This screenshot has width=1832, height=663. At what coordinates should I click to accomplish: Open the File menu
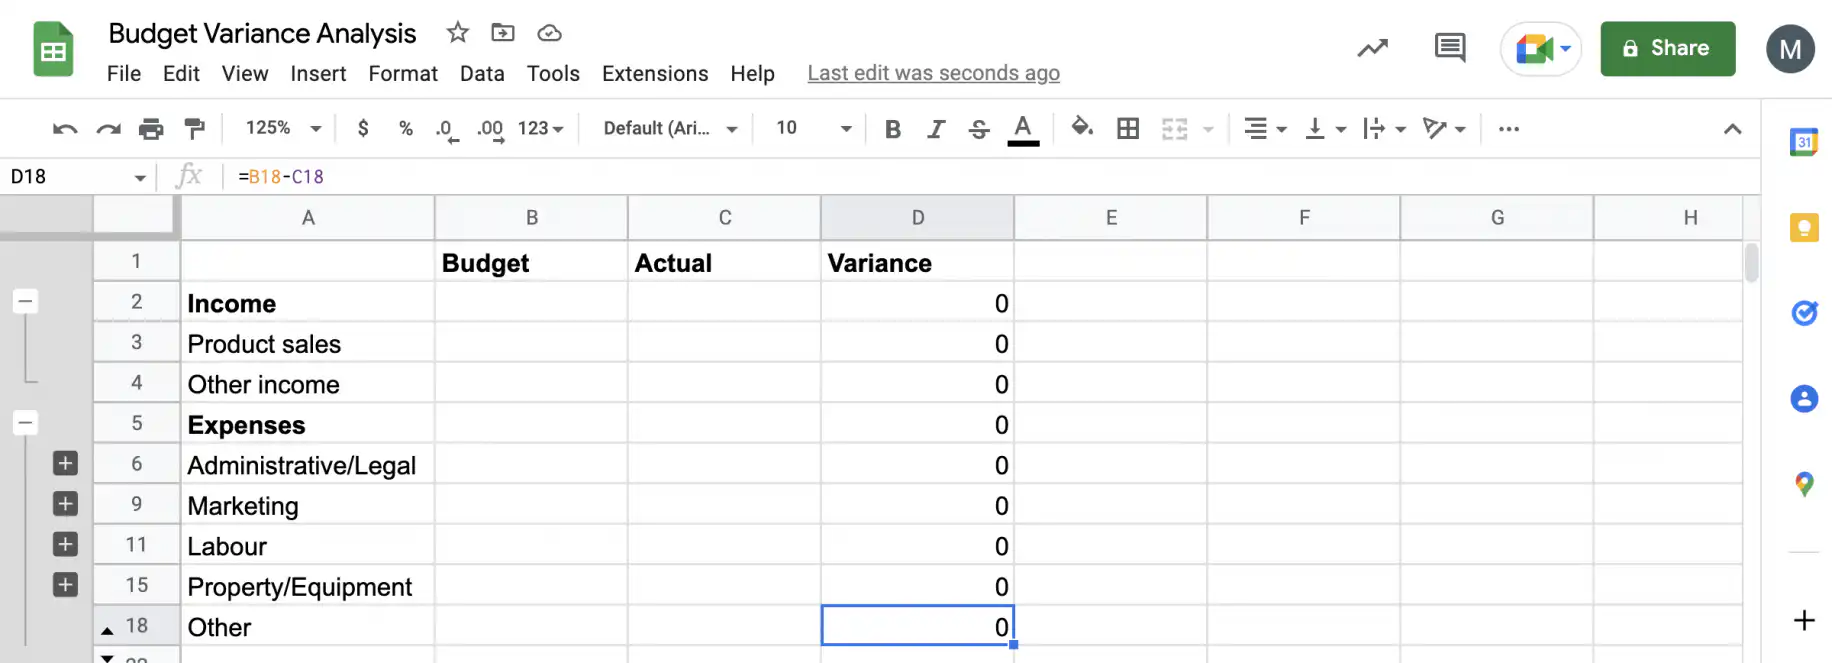(124, 74)
